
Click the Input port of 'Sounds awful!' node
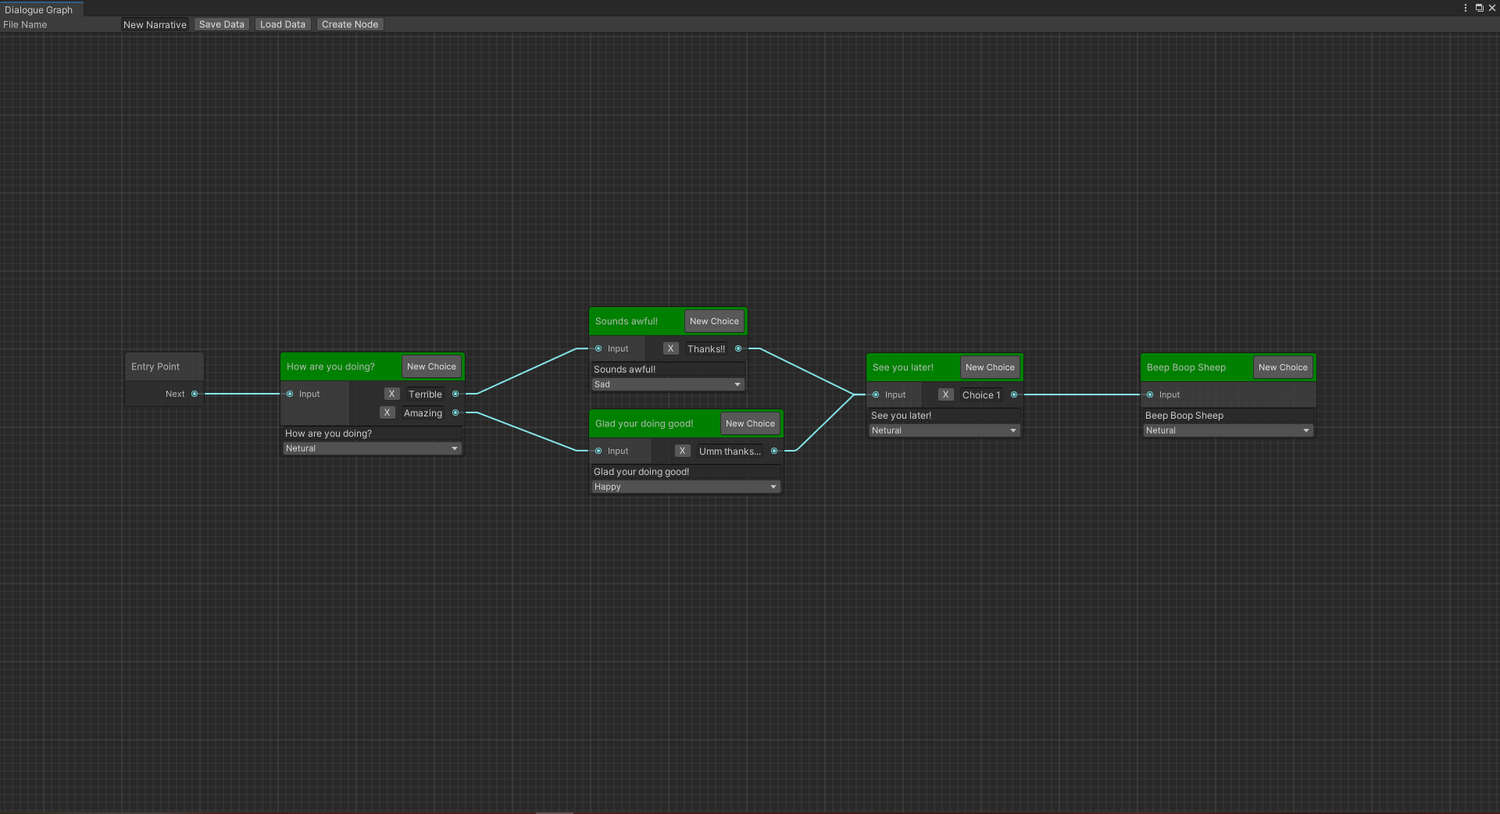coord(599,349)
